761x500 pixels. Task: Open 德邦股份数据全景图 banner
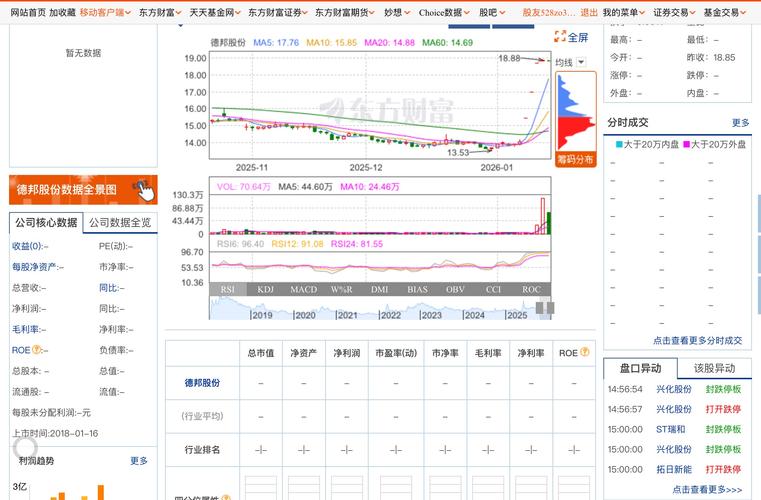click(83, 190)
